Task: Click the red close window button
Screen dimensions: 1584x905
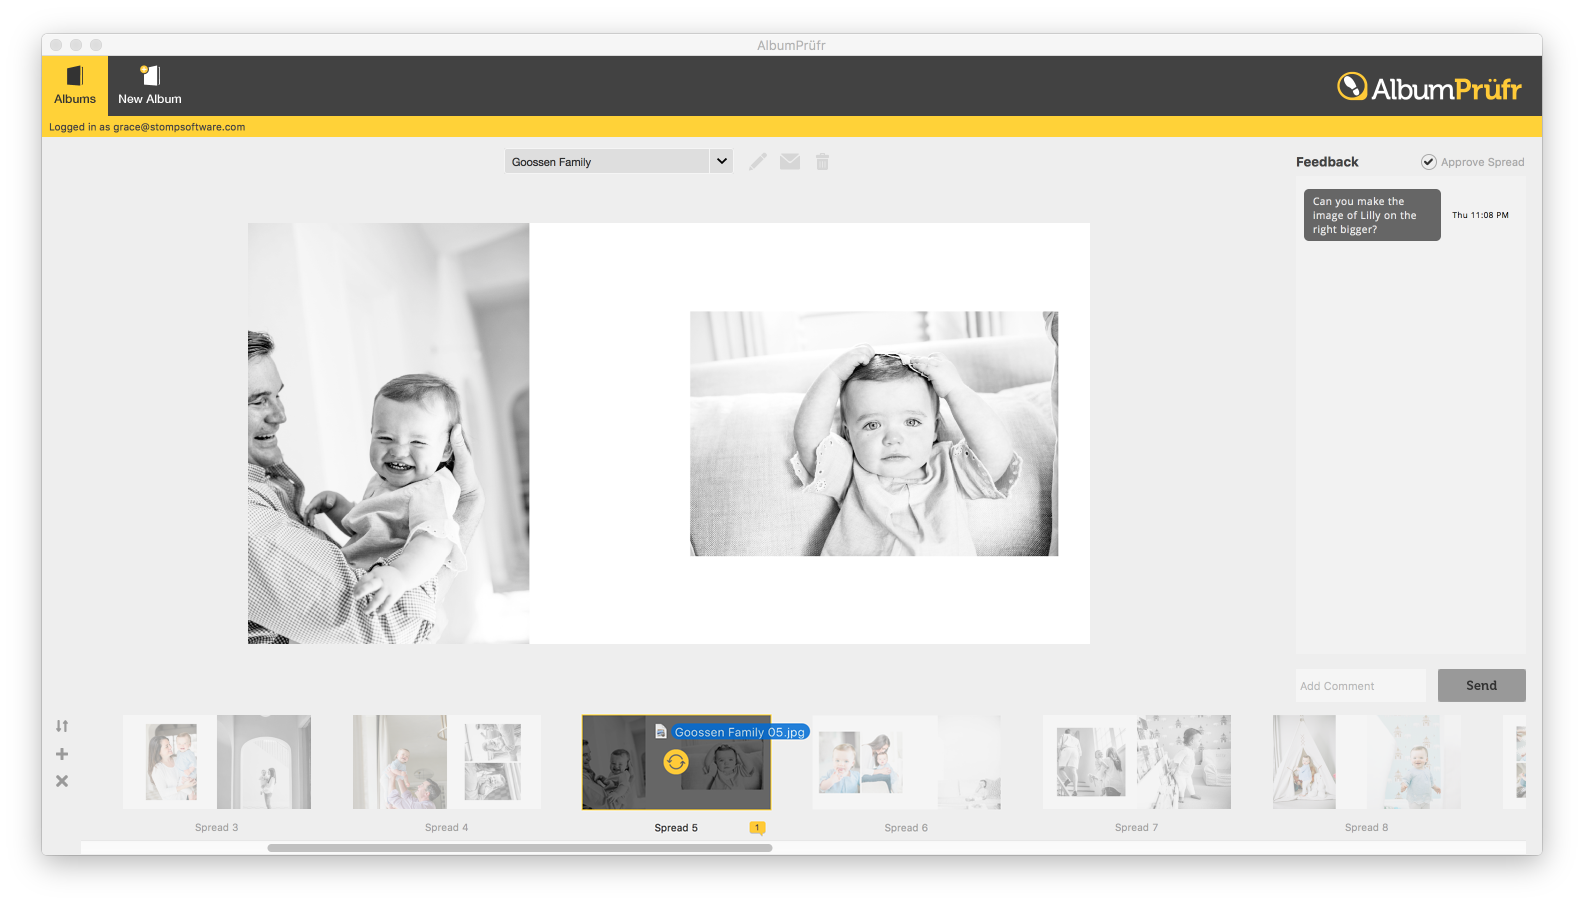Action: pyautogui.click(x=56, y=45)
